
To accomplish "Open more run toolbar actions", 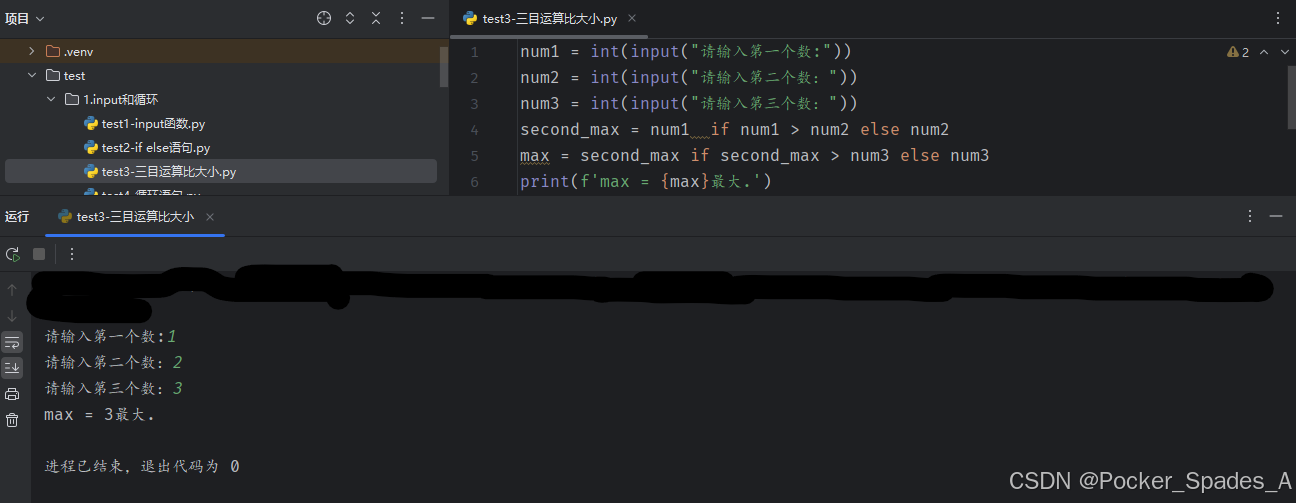I will click(x=72, y=254).
